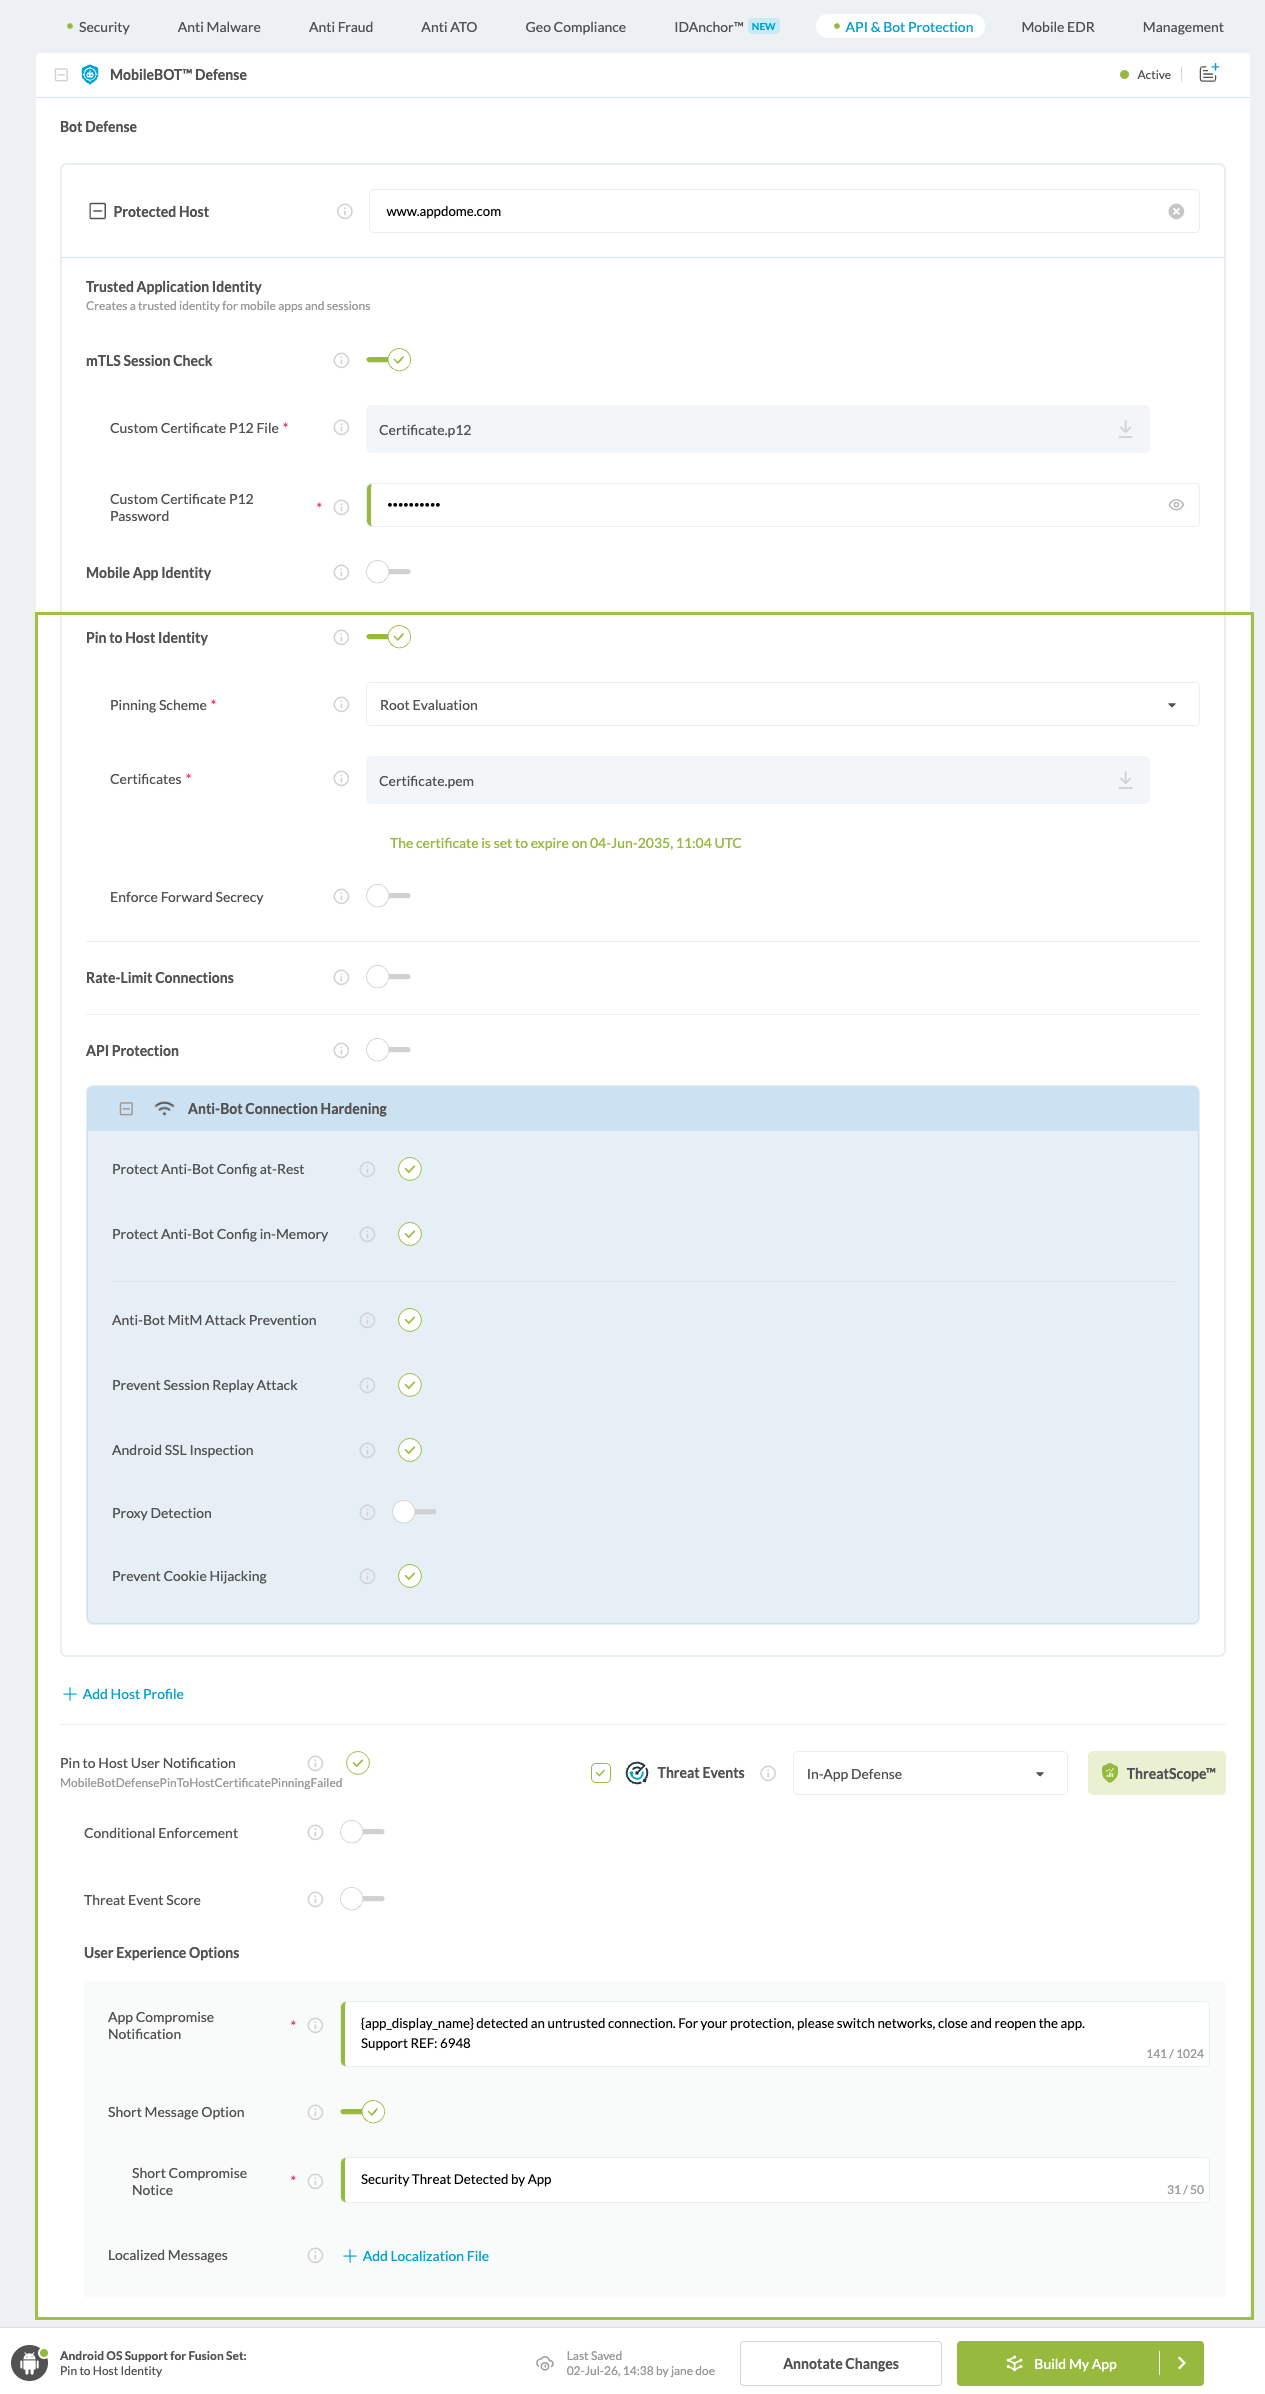This screenshot has width=1265, height=2394.
Task: Open the annotate notes icon beside Active
Action: (x=1208, y=73)
